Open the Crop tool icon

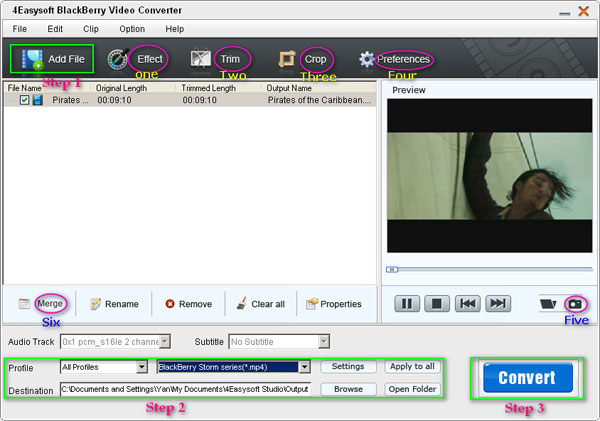click(x=287, y=59)
